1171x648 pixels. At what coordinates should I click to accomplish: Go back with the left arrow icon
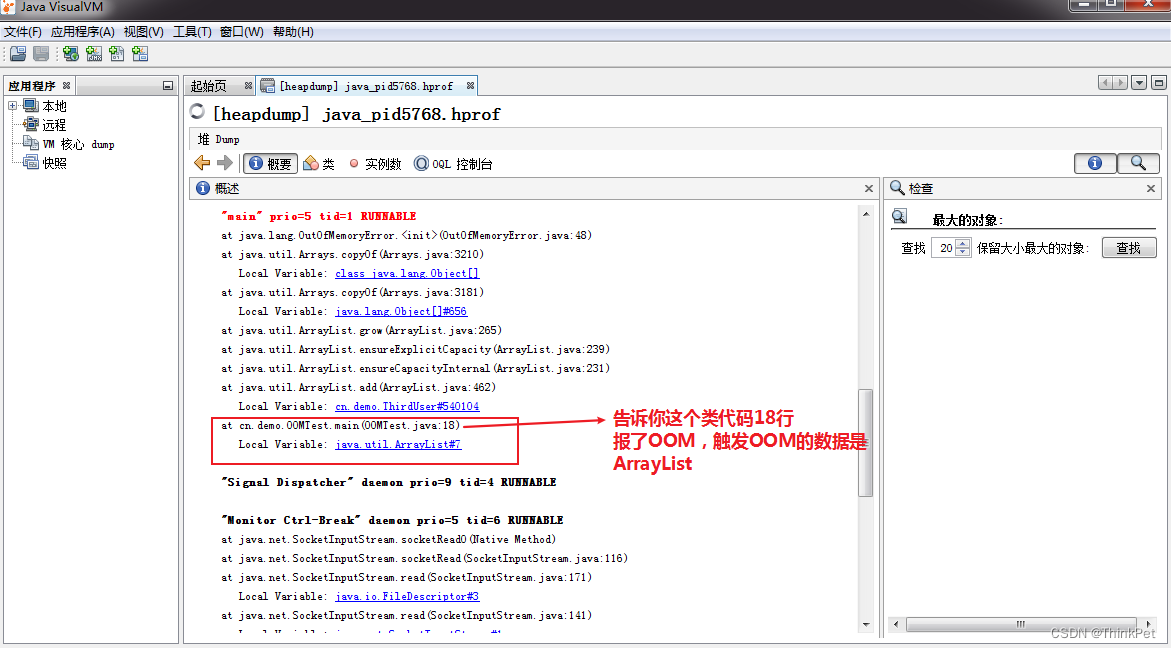(202, 163)
